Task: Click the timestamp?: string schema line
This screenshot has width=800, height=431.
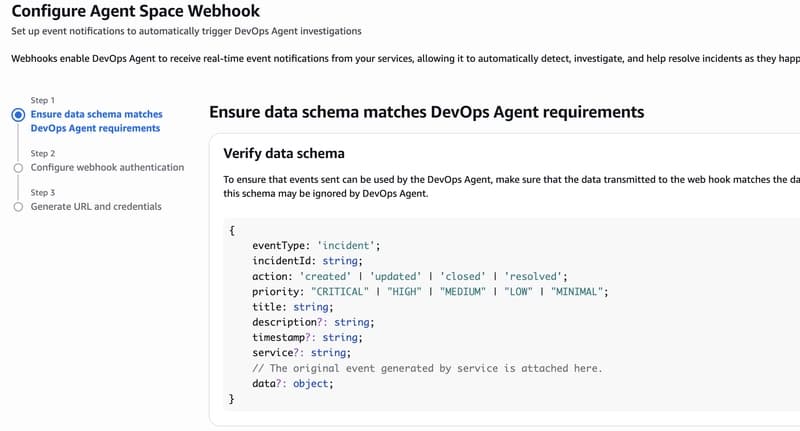Action: click(307, 338)
